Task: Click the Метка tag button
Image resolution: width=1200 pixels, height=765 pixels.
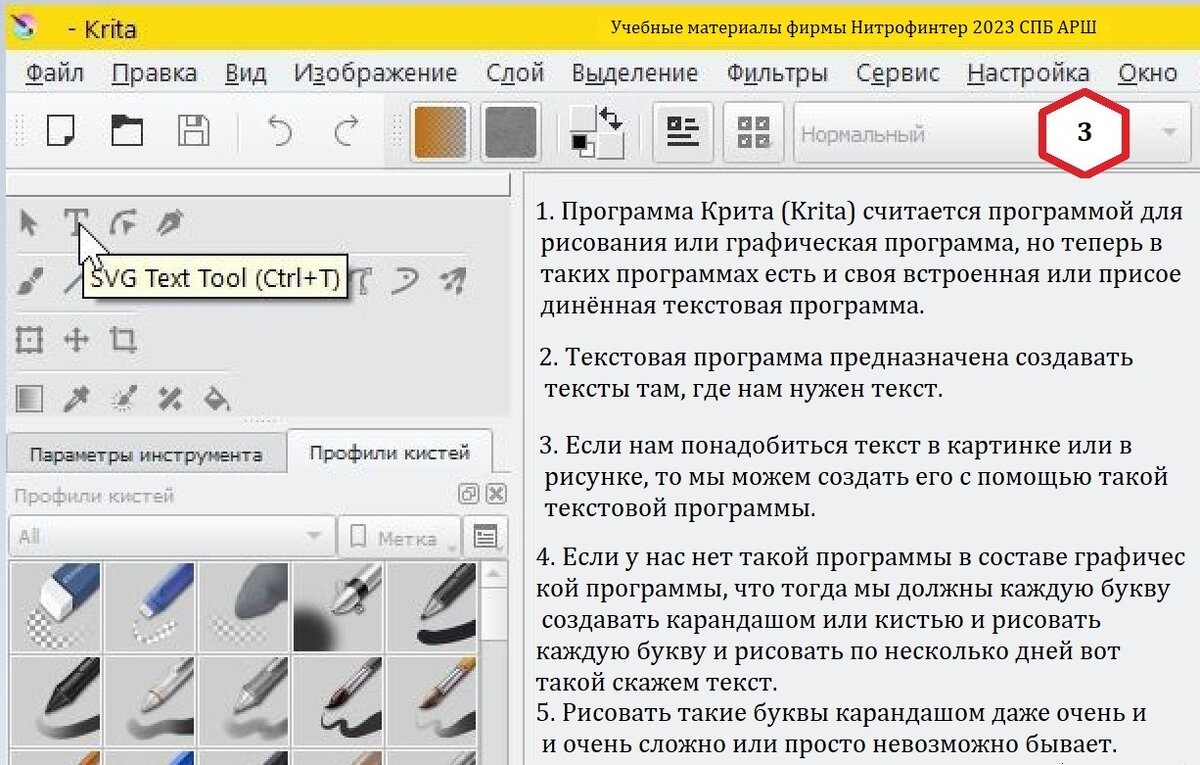Action: pyautogui.click(x=400, y=537)
